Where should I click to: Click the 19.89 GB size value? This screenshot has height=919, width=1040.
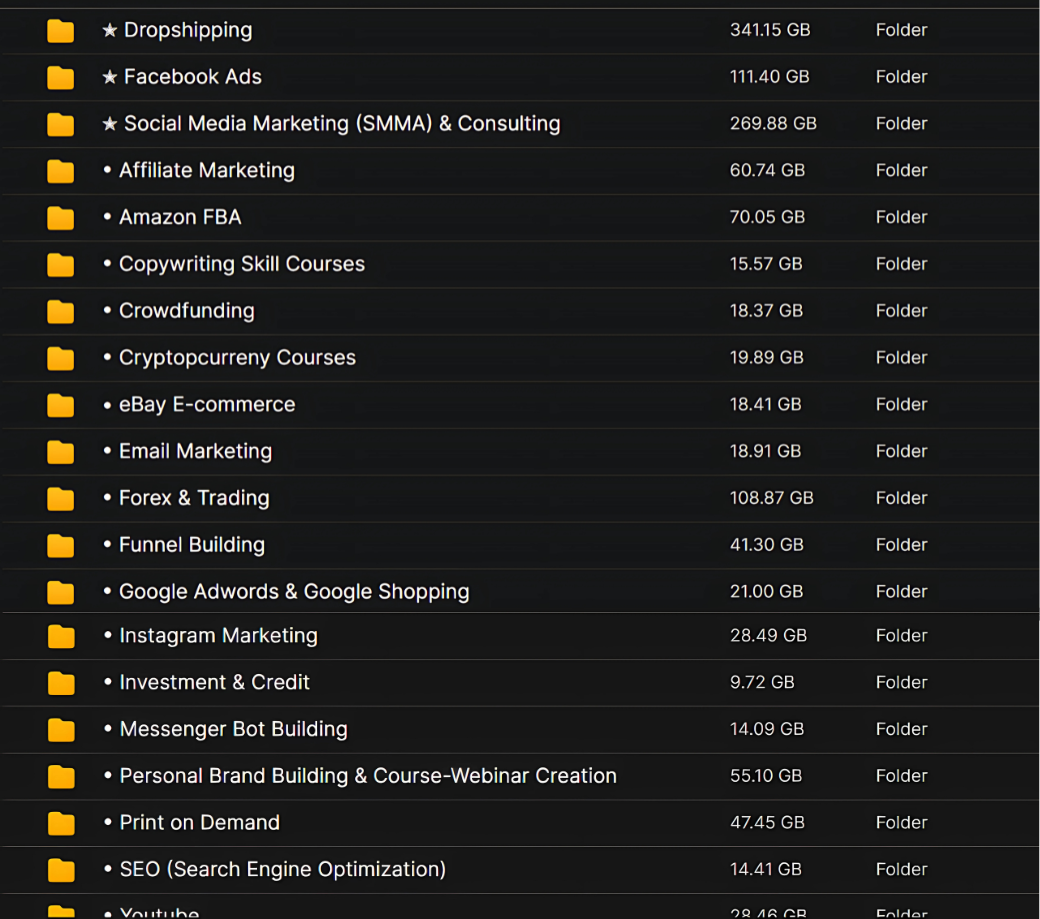(767, 357)
